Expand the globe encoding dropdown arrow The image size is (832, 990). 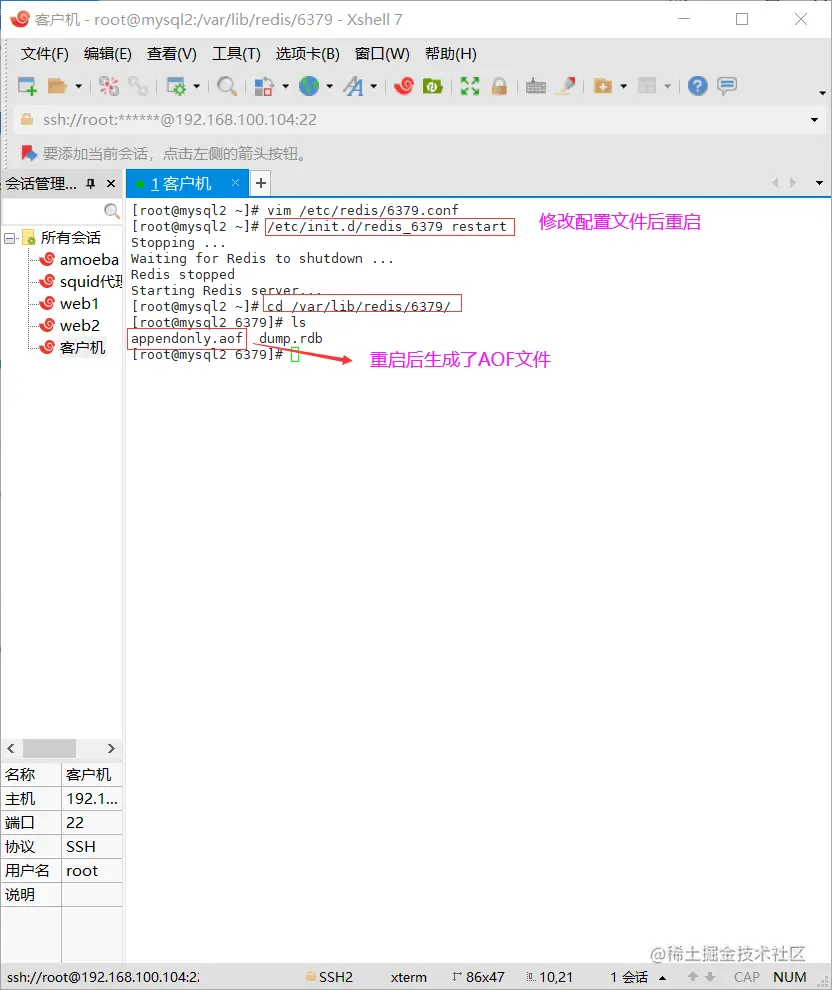[330, 86]
